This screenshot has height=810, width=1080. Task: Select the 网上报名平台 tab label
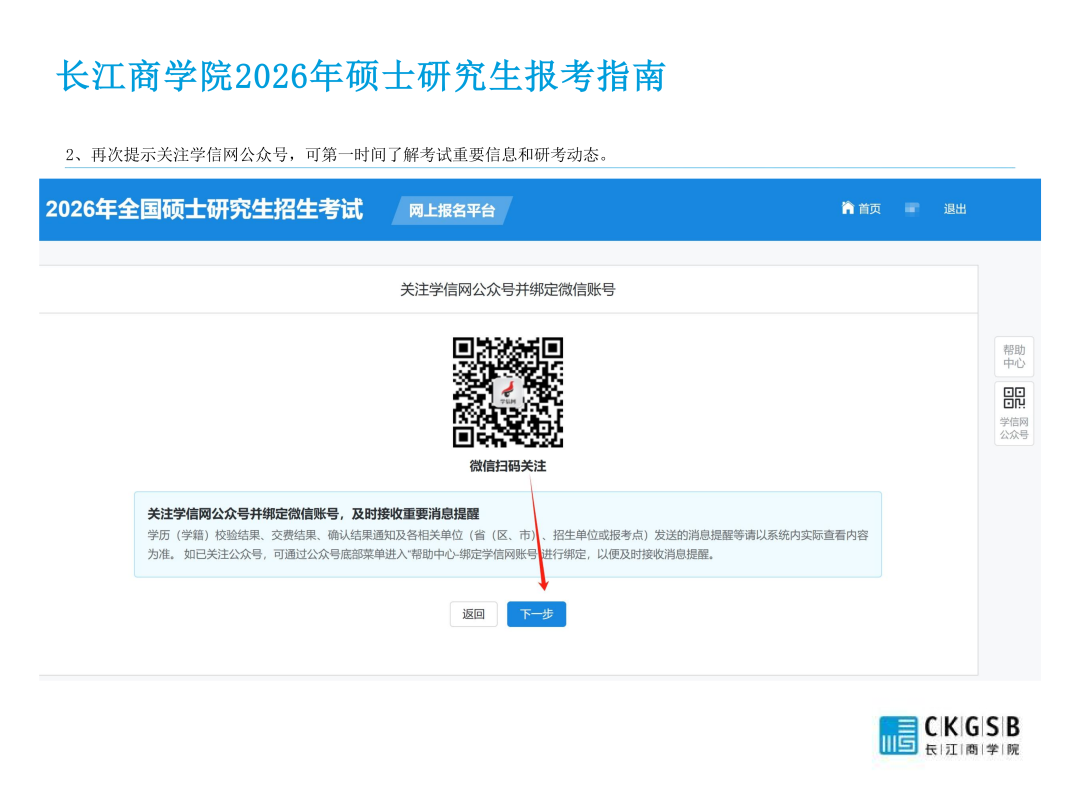(x=452, y=210)
